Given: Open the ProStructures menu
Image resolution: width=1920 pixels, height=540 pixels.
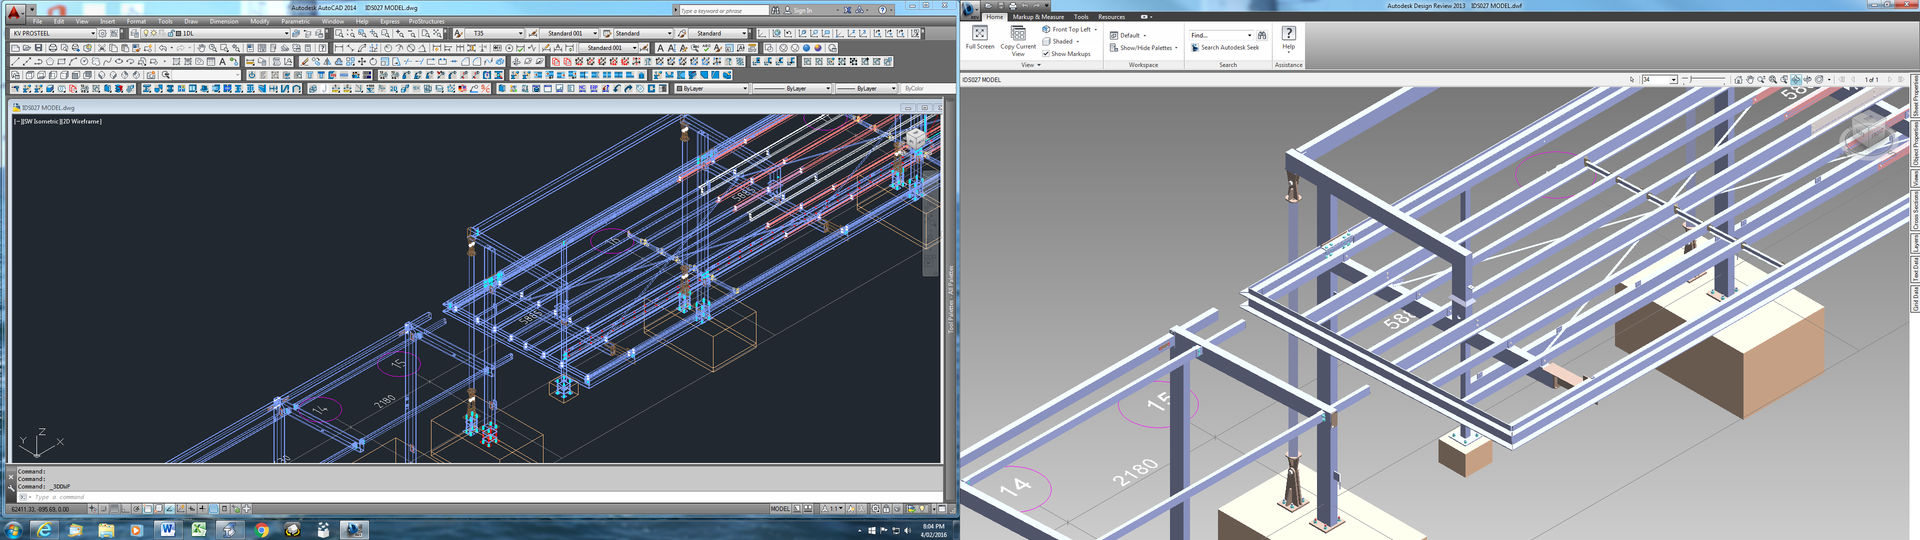Looking at the screenshot, I should [x=427, y=21].
